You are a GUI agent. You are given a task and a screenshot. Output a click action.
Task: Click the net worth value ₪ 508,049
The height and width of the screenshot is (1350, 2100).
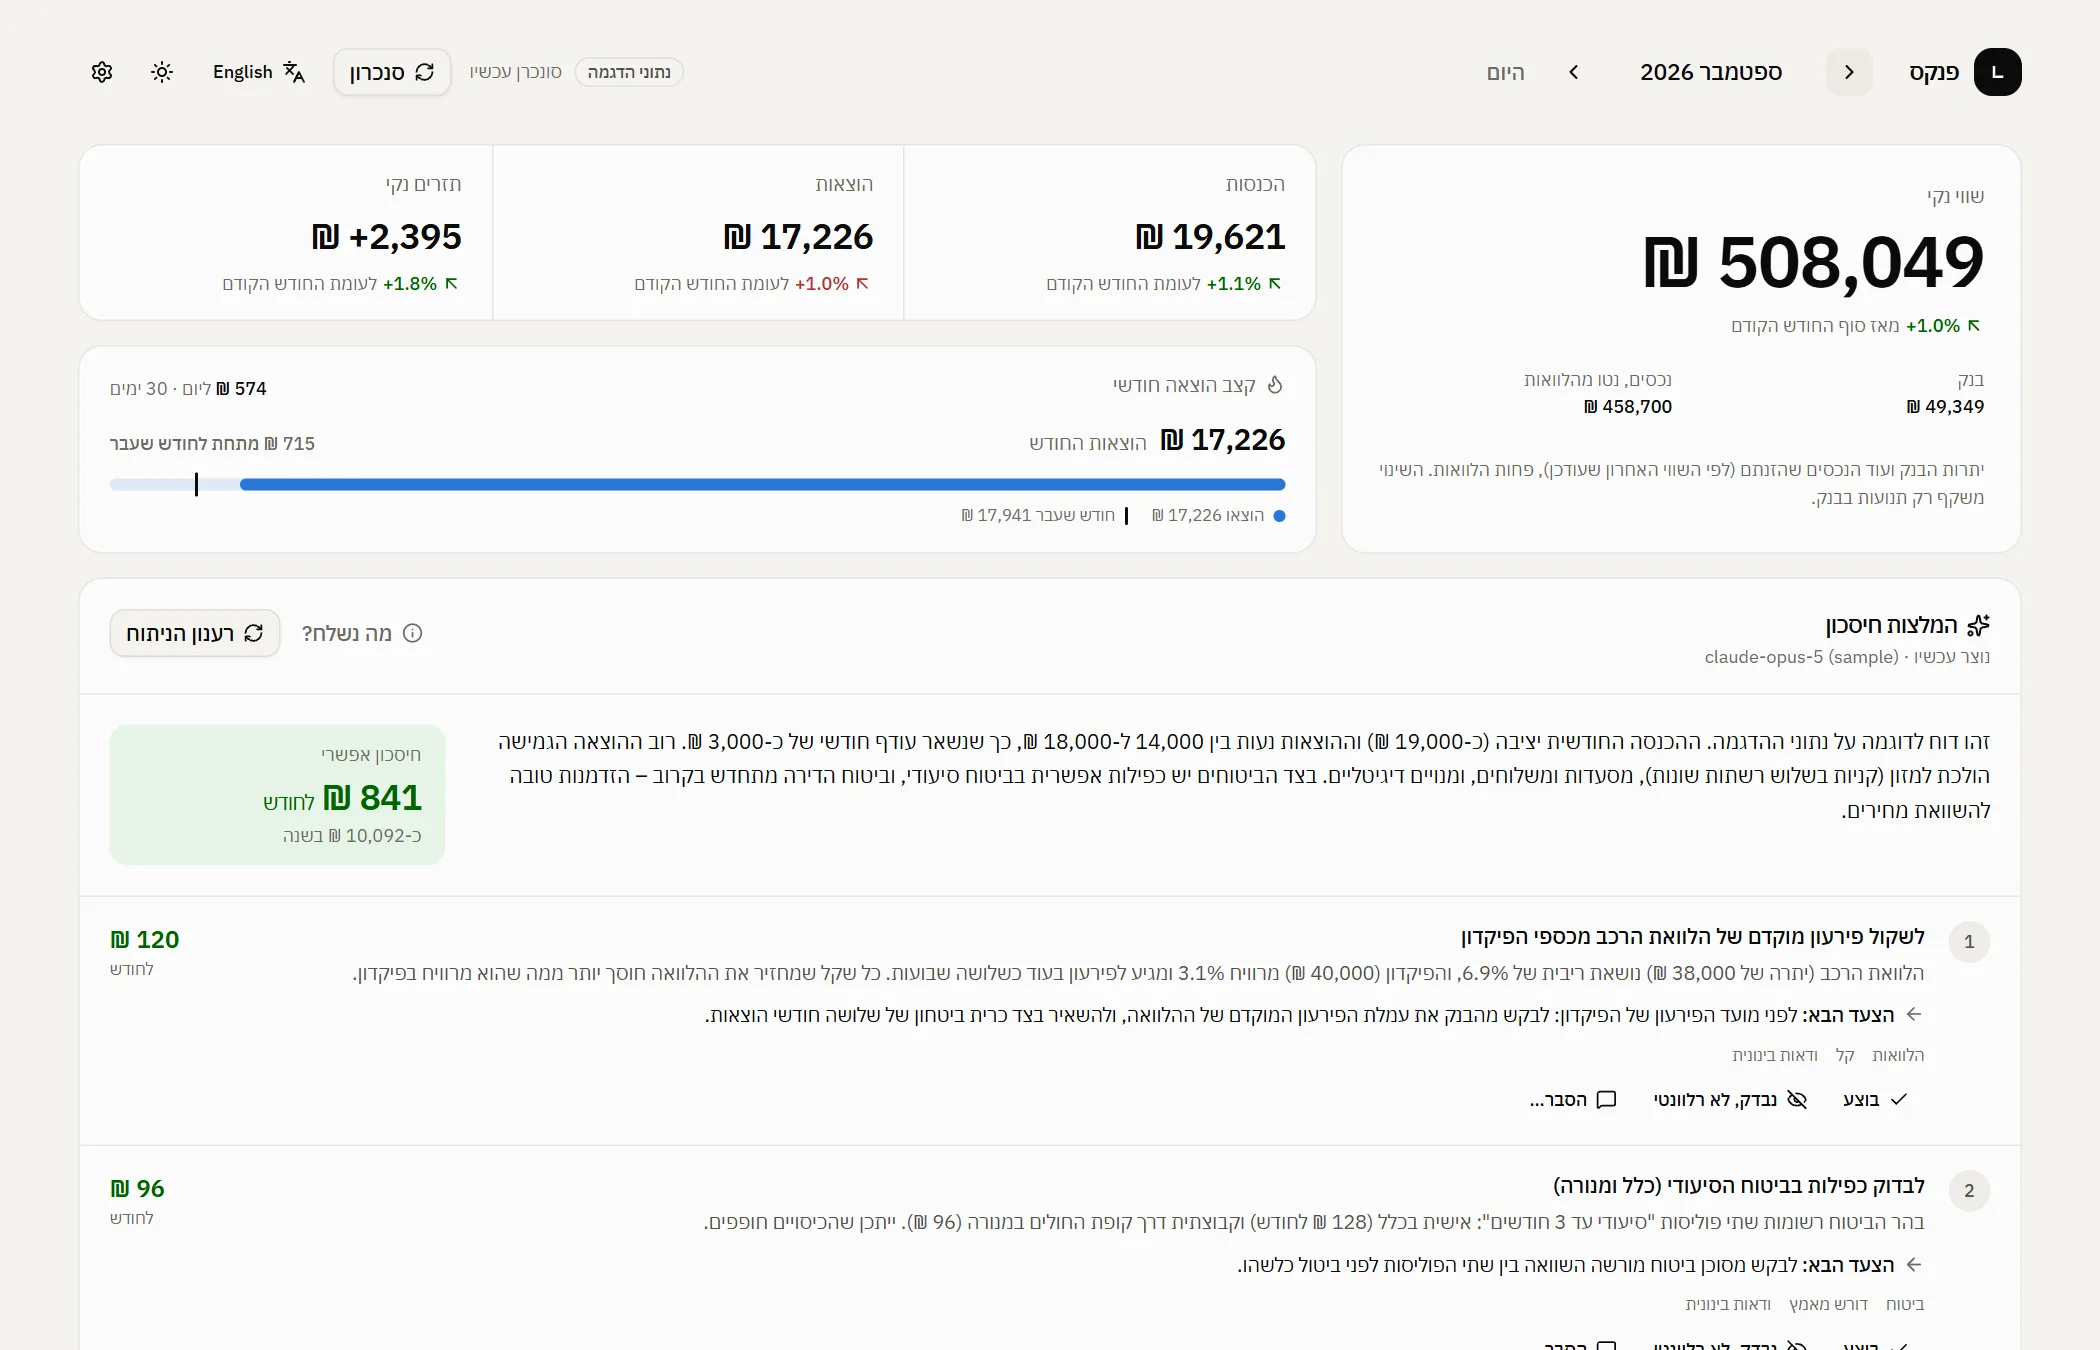1814,262
